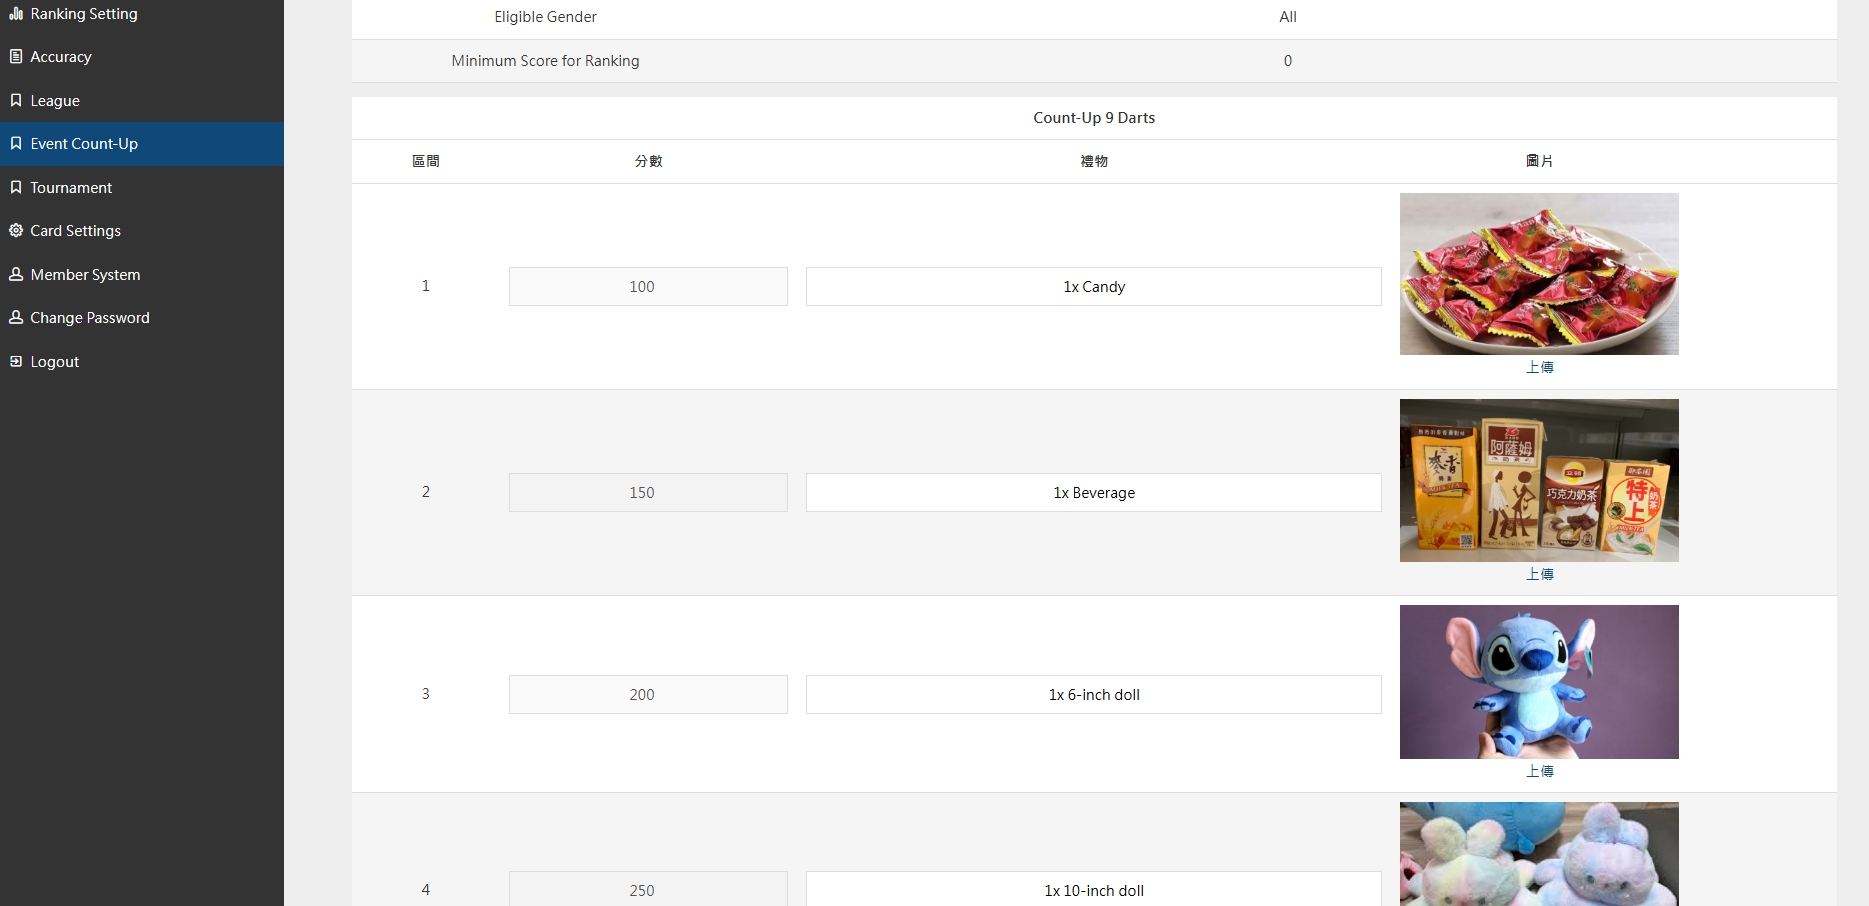This screenshot has width=1869, height=906.
Task: Click the Ranking Setting bar-chart icon
Action: coord(16,14)
